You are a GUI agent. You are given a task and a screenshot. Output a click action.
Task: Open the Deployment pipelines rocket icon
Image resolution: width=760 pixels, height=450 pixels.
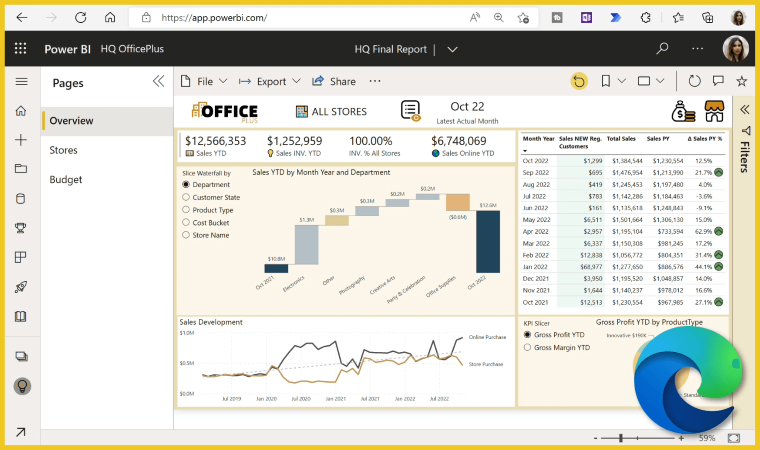20,287
